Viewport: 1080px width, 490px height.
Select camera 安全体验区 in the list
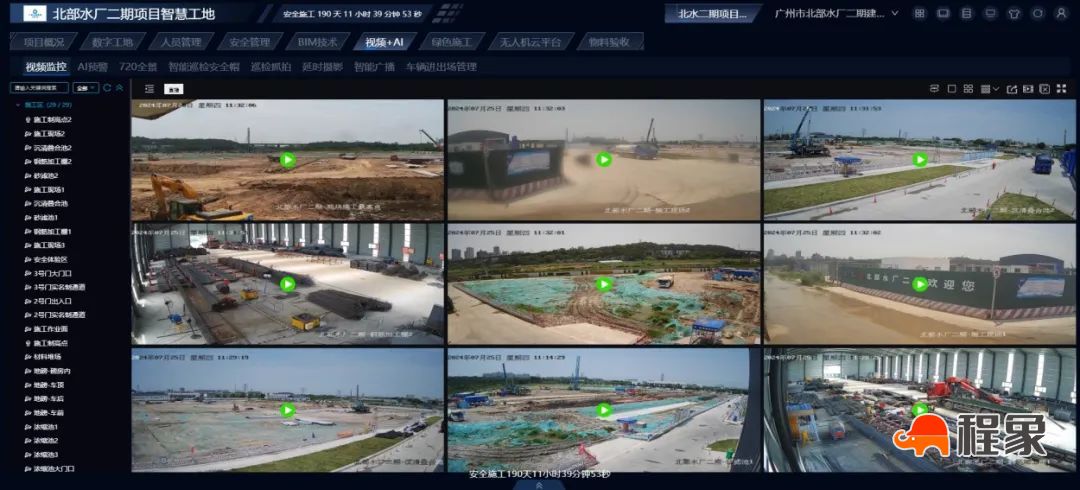click(x=50, y=259)
